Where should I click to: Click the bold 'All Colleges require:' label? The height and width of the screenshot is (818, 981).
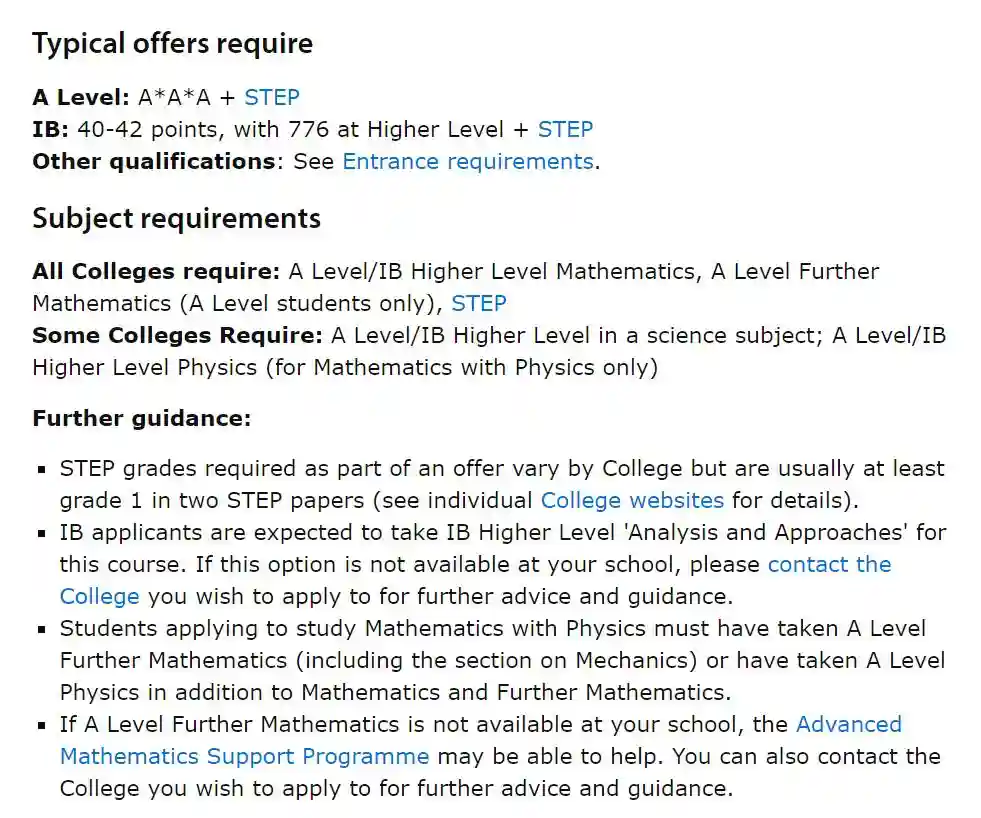tap(156, 271)
